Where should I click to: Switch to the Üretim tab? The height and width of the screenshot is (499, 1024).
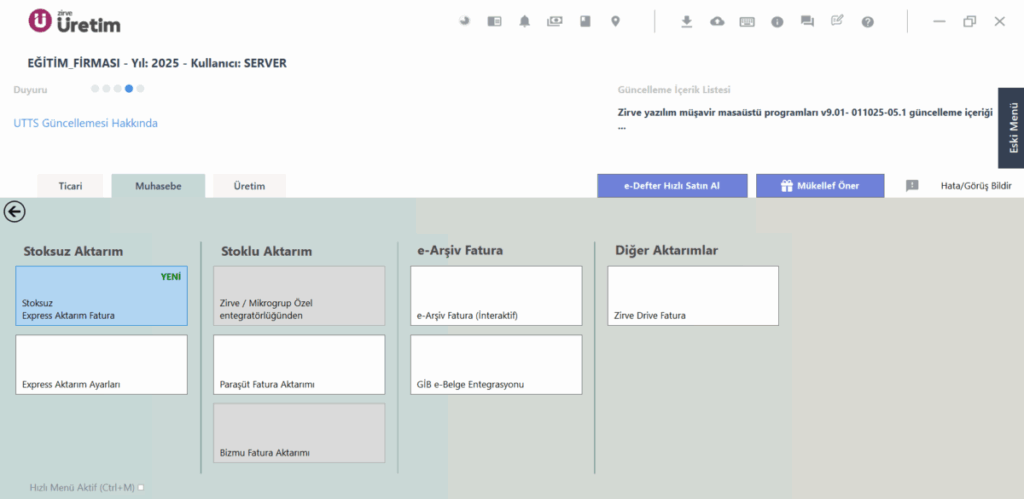pos(249,186)
